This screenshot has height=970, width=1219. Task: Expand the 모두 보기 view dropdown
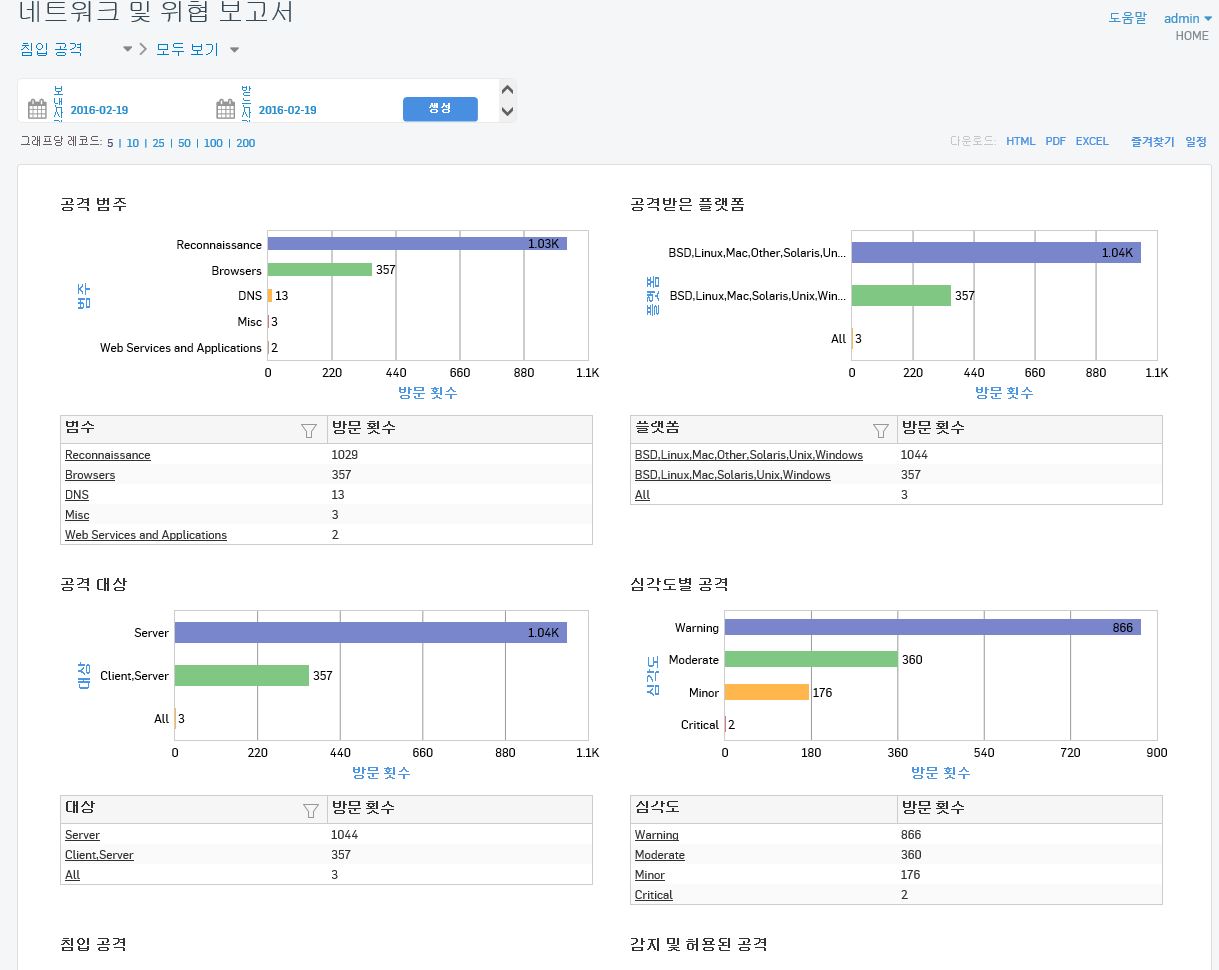pyautogui.click(x=234, y=50)
